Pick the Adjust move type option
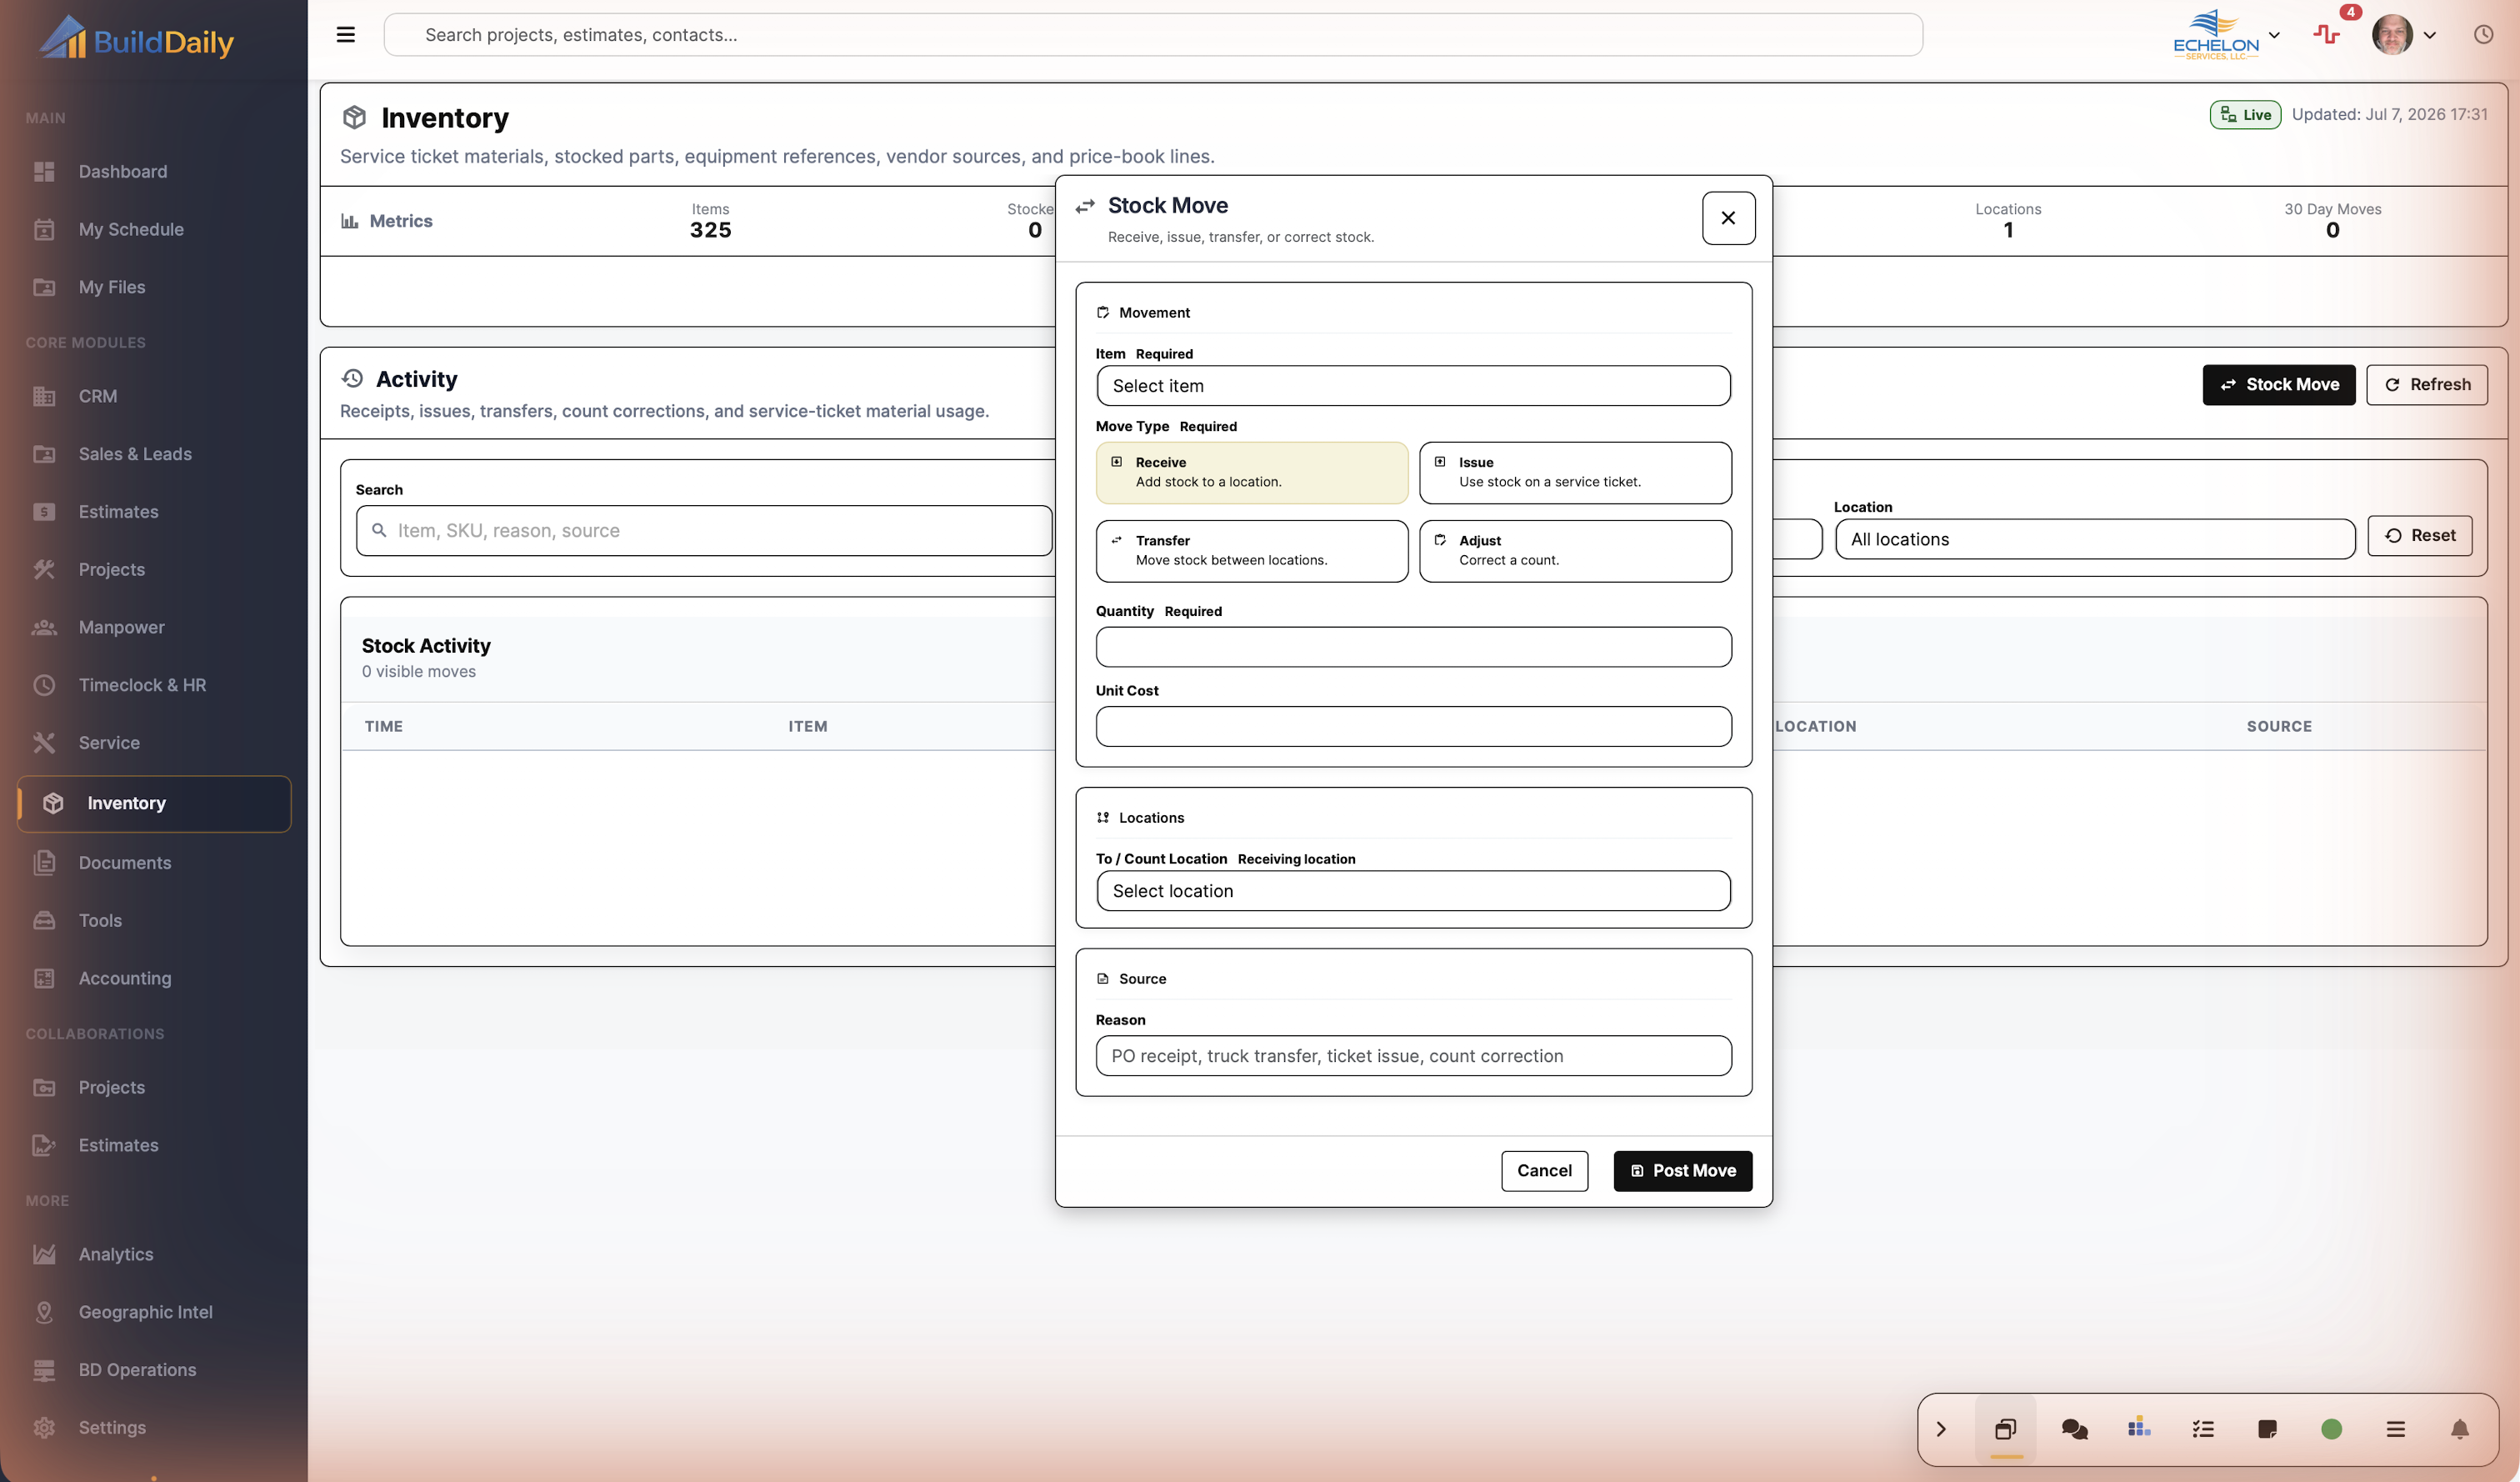The width and height of the screenshot is (2520, 1482). (x=1575, y=551)
